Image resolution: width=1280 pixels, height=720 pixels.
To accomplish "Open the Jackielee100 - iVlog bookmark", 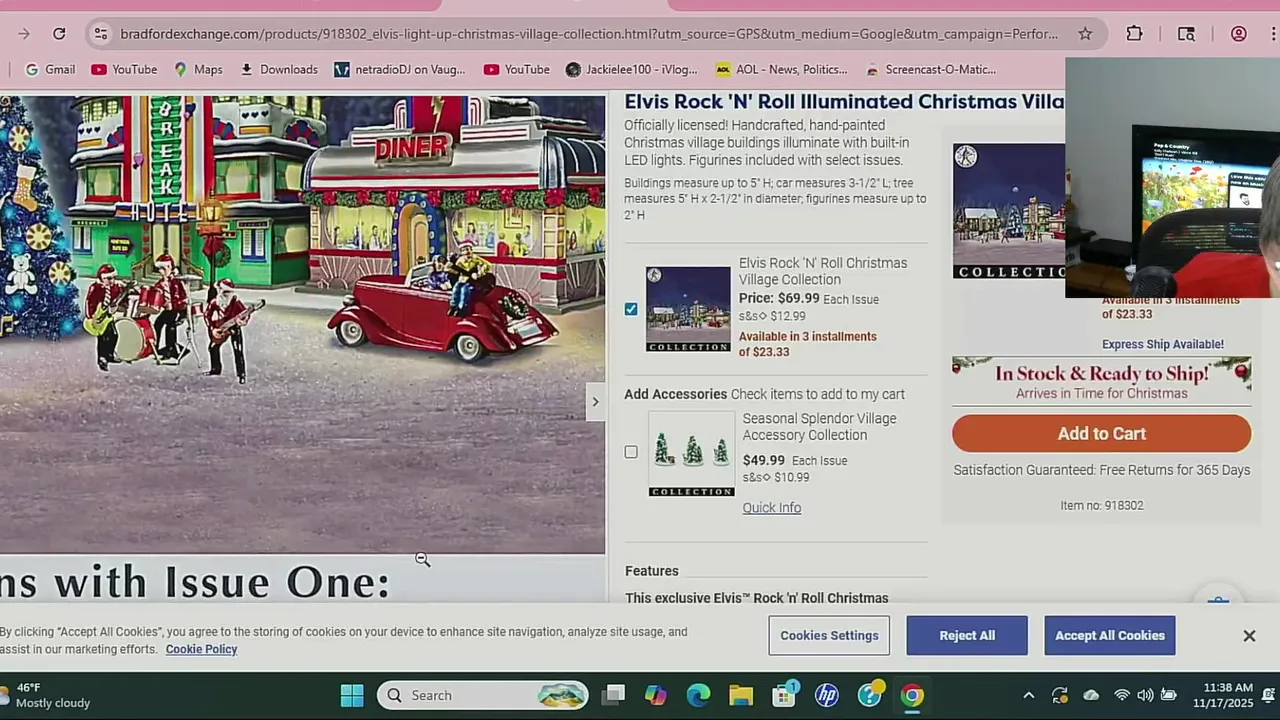I will (632, 69).
